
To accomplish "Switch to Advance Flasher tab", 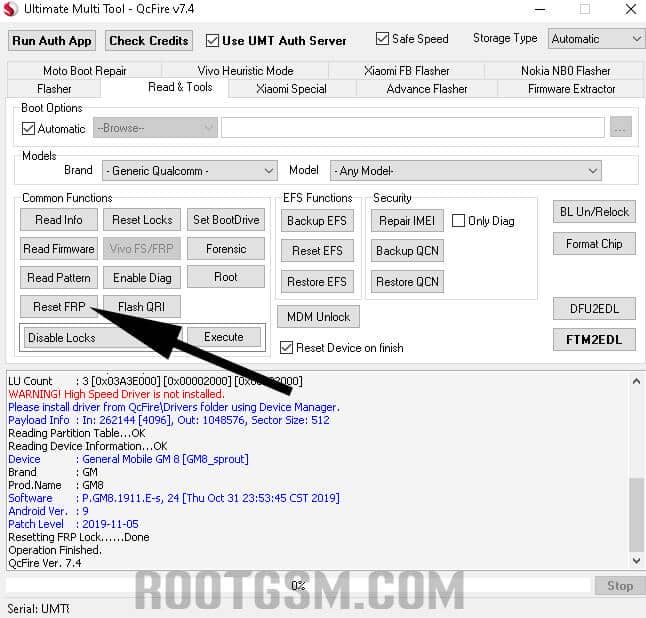I will (427, 89).
